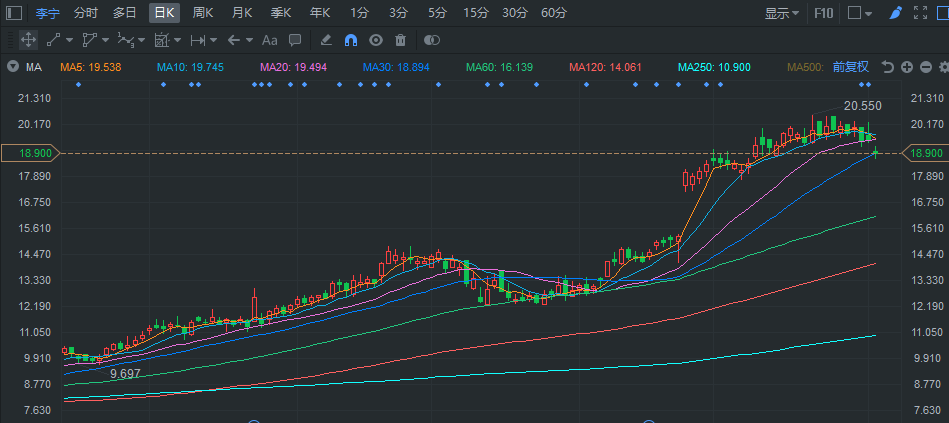Image resolution: width=949 pixels, height=423 pixels.
Task: Select the horizontal range measure tool
Action: (x=198, y=41)
